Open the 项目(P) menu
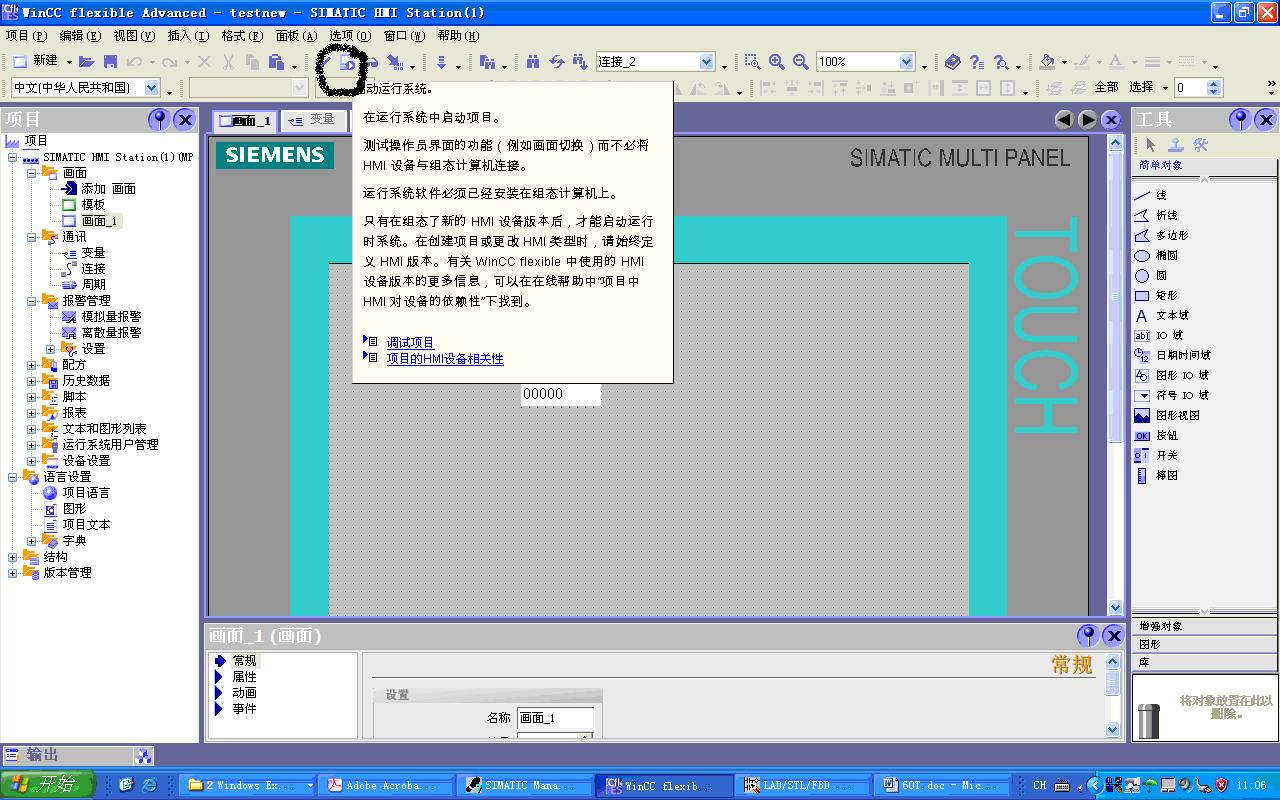This screenshot has width=1280, height=800. [26, 36]
